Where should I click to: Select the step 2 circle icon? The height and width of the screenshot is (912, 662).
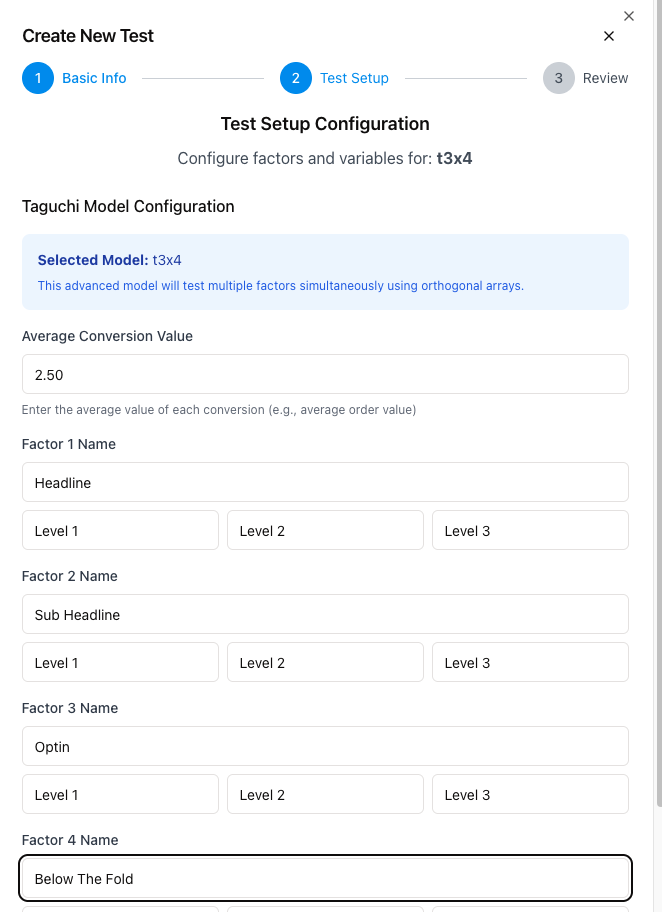[296, 78]
